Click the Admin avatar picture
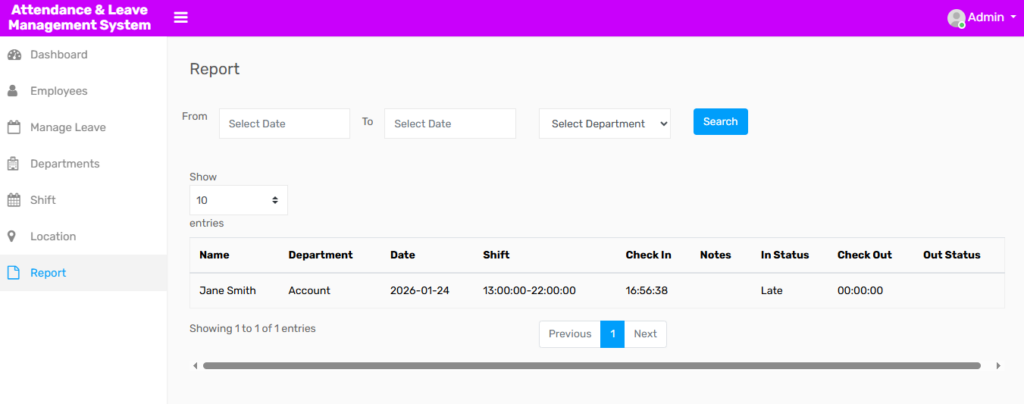The width and height of the screenshot is (1024, 404). [x=956, y=18]
